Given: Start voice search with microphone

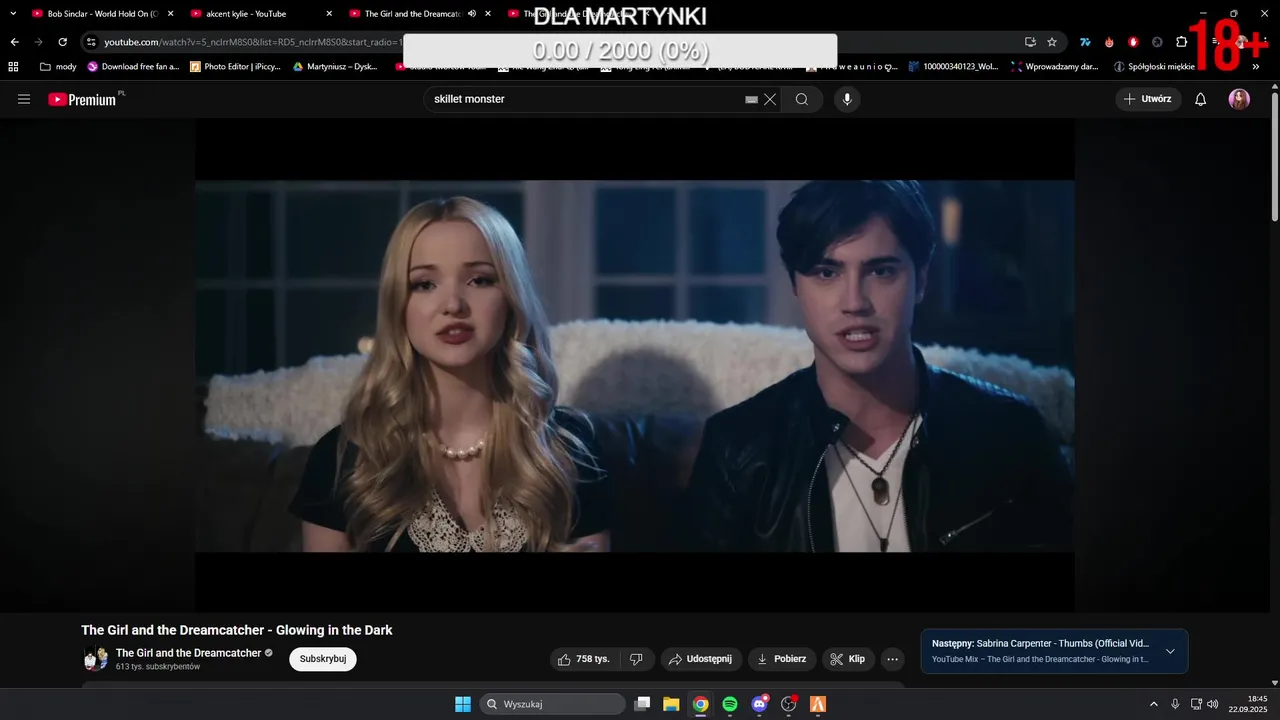Looking at the screenshot, I should (x=847, y=99).
